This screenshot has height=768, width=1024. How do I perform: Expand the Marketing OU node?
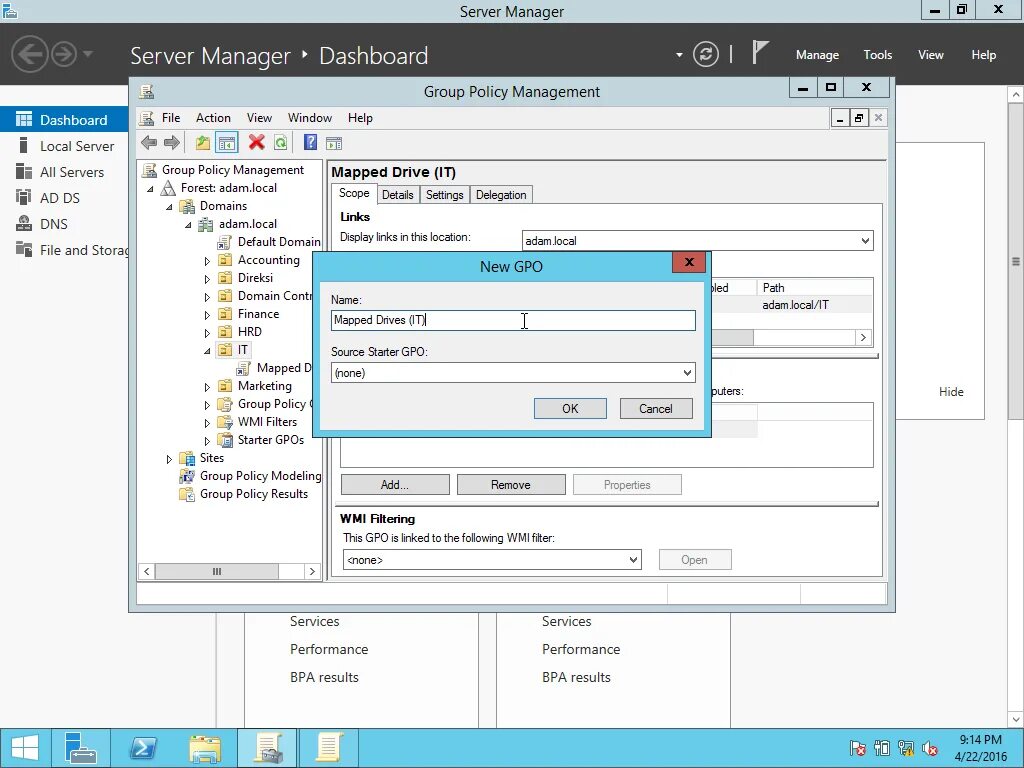pyautogui.click(x=207, y=387)
